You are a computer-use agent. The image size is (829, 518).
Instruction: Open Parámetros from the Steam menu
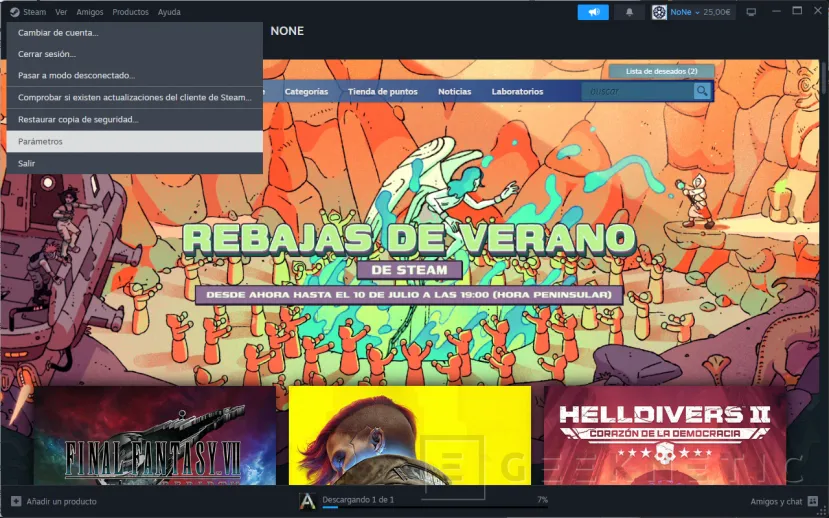[135, 142]
